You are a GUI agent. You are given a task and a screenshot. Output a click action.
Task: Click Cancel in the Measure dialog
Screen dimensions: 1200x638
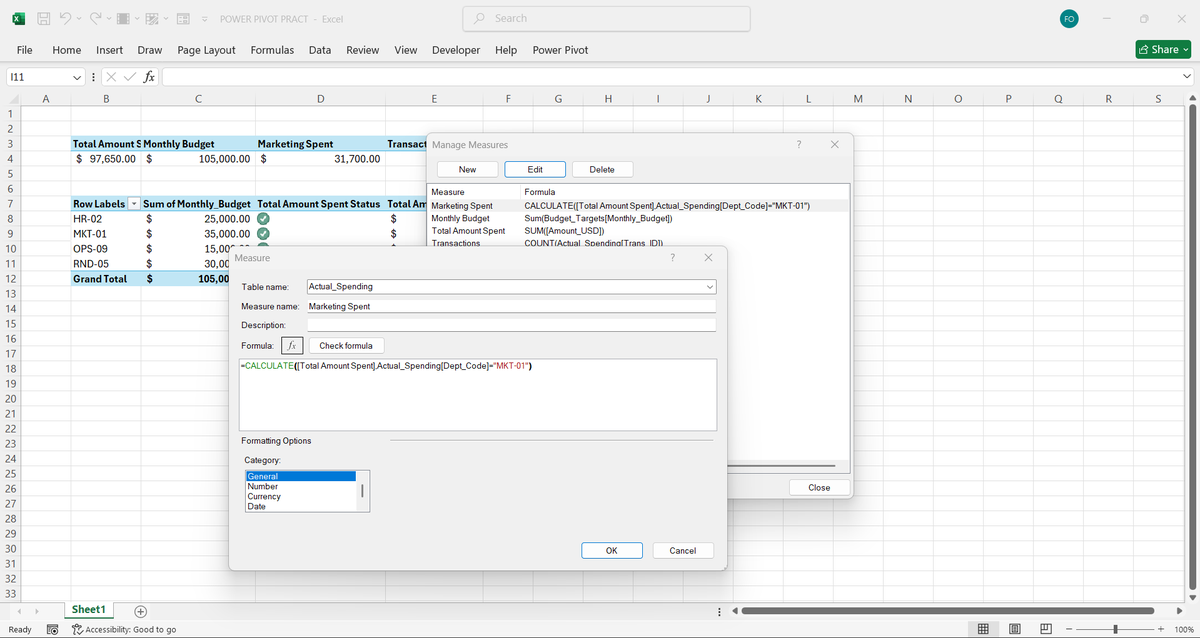tap(683, 551)
